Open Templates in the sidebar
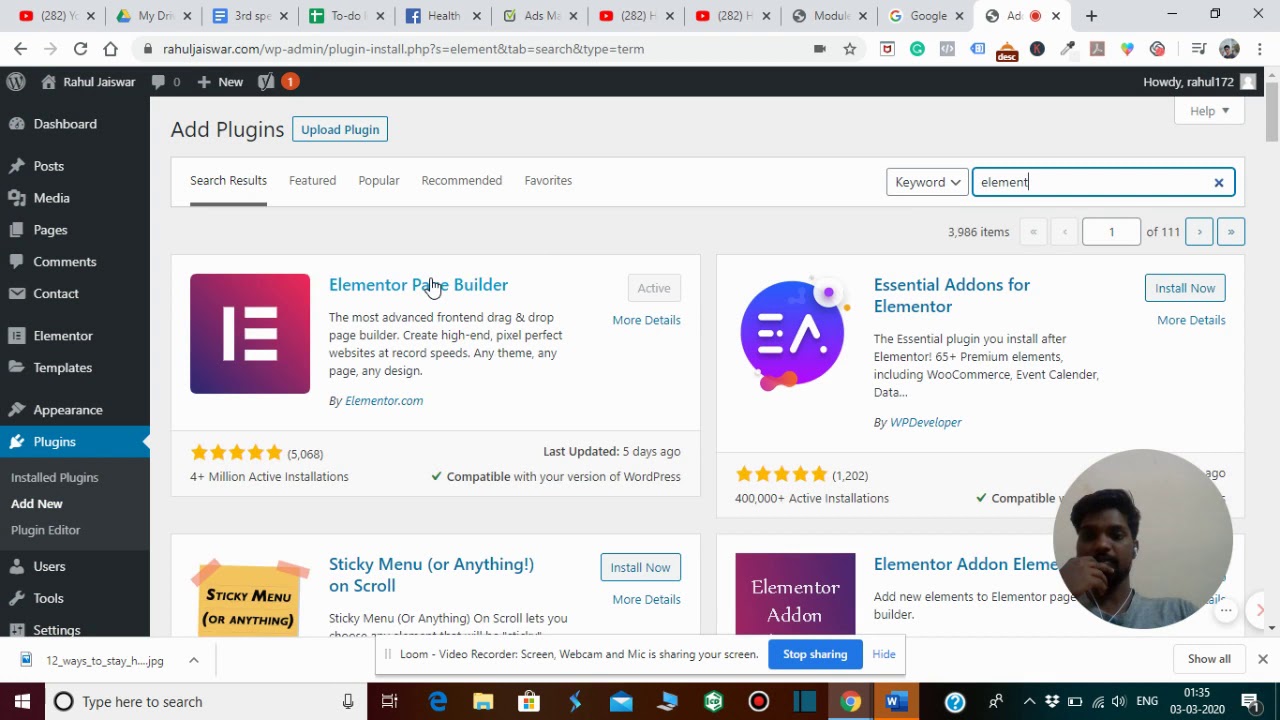Screen dimensions: 1280x720 pos(62,368)
